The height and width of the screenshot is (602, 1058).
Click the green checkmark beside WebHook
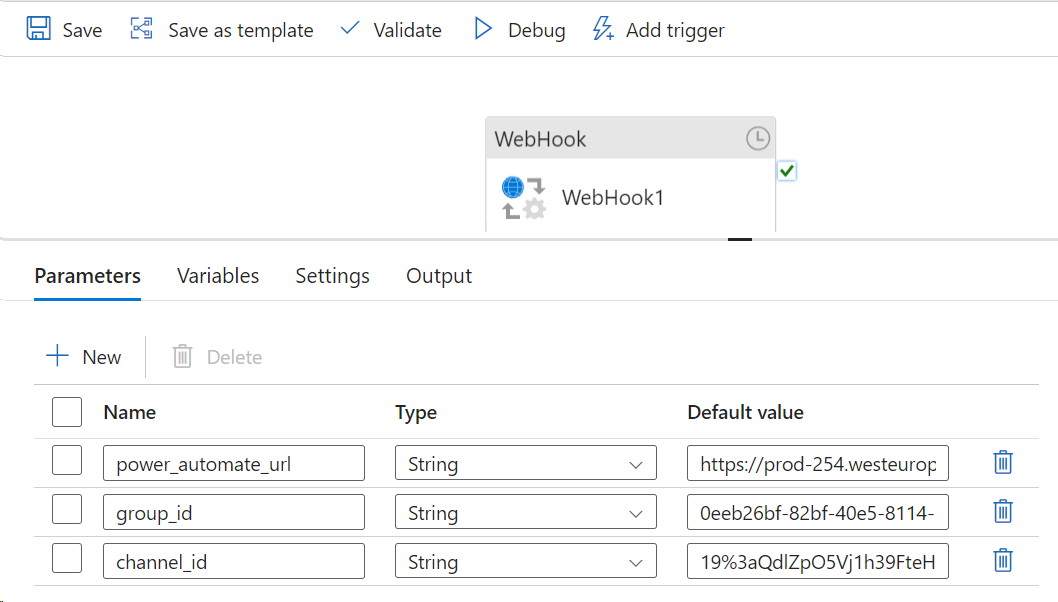787,171
